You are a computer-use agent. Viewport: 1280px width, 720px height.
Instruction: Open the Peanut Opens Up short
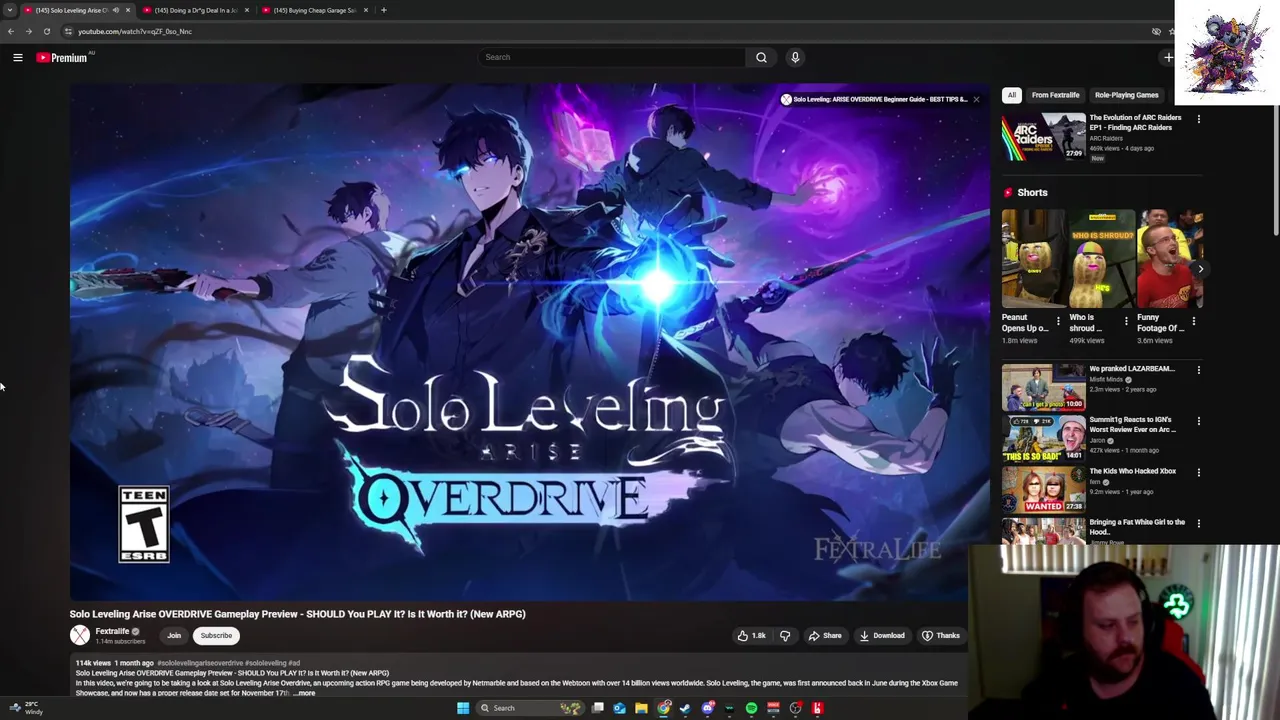(1033, 258)
